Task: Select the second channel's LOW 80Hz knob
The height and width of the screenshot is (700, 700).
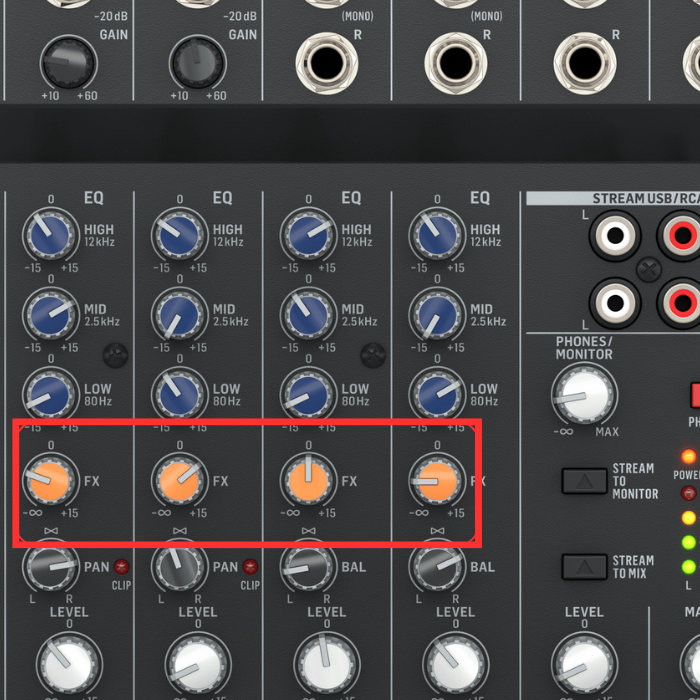Action: pyautogui.click(x=178, y=393)
